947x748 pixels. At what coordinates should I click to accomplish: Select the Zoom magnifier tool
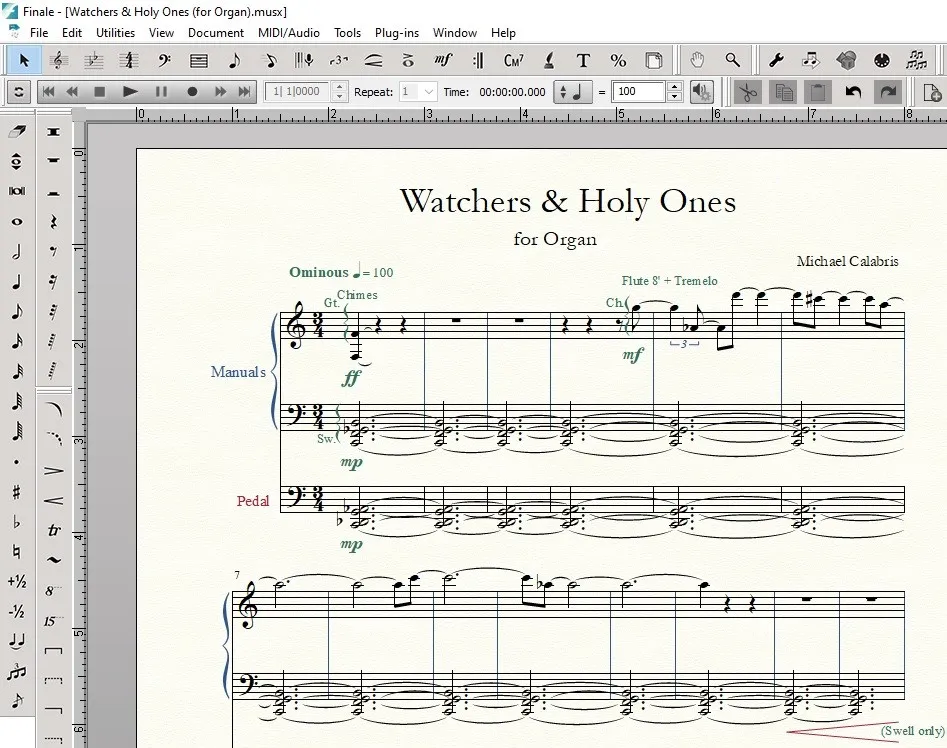733,60
